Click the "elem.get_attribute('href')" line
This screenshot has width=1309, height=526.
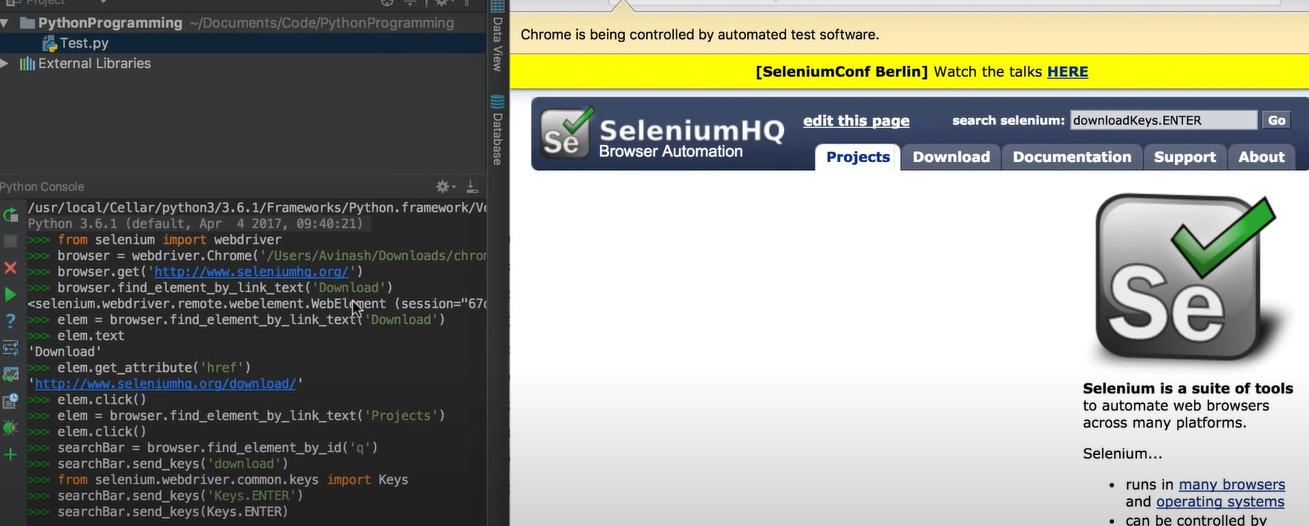[x=154, y=368]
